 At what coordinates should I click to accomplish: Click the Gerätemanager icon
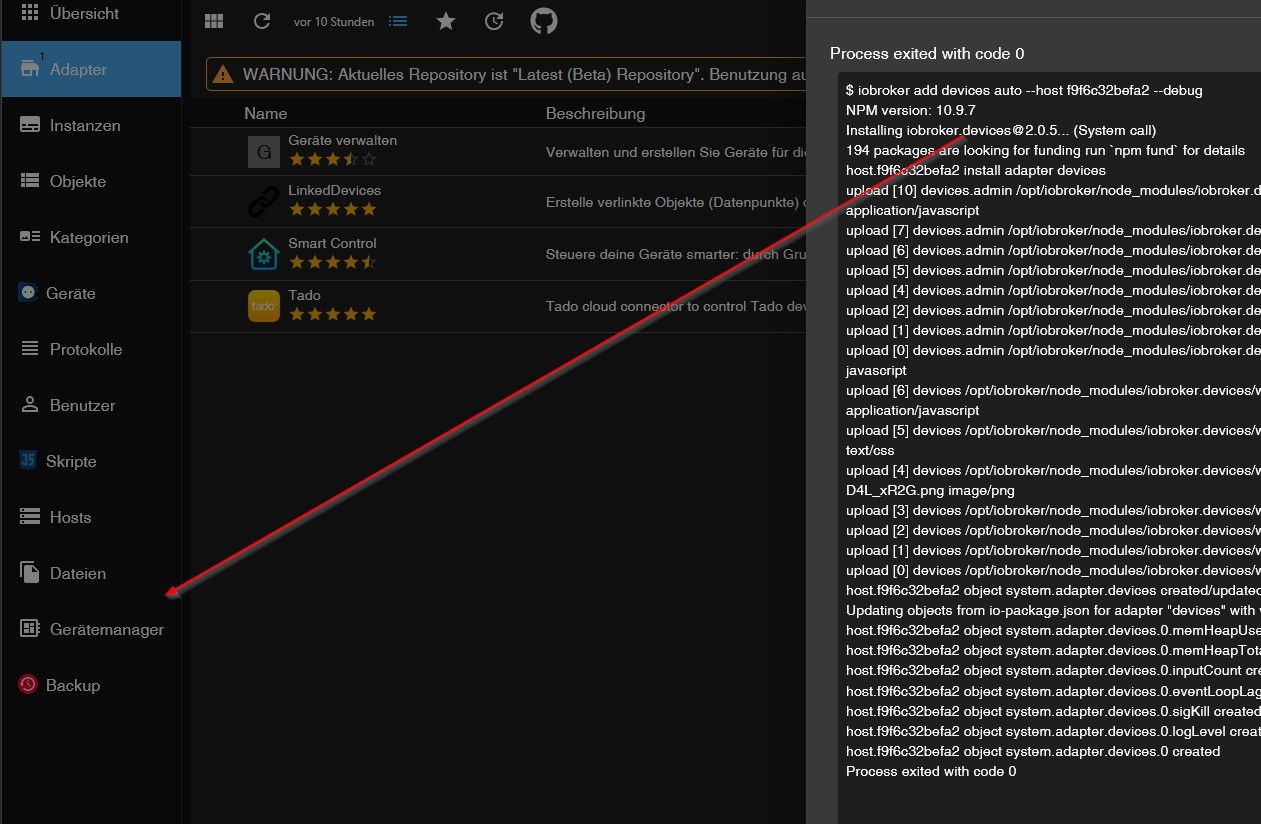point(30,629)
